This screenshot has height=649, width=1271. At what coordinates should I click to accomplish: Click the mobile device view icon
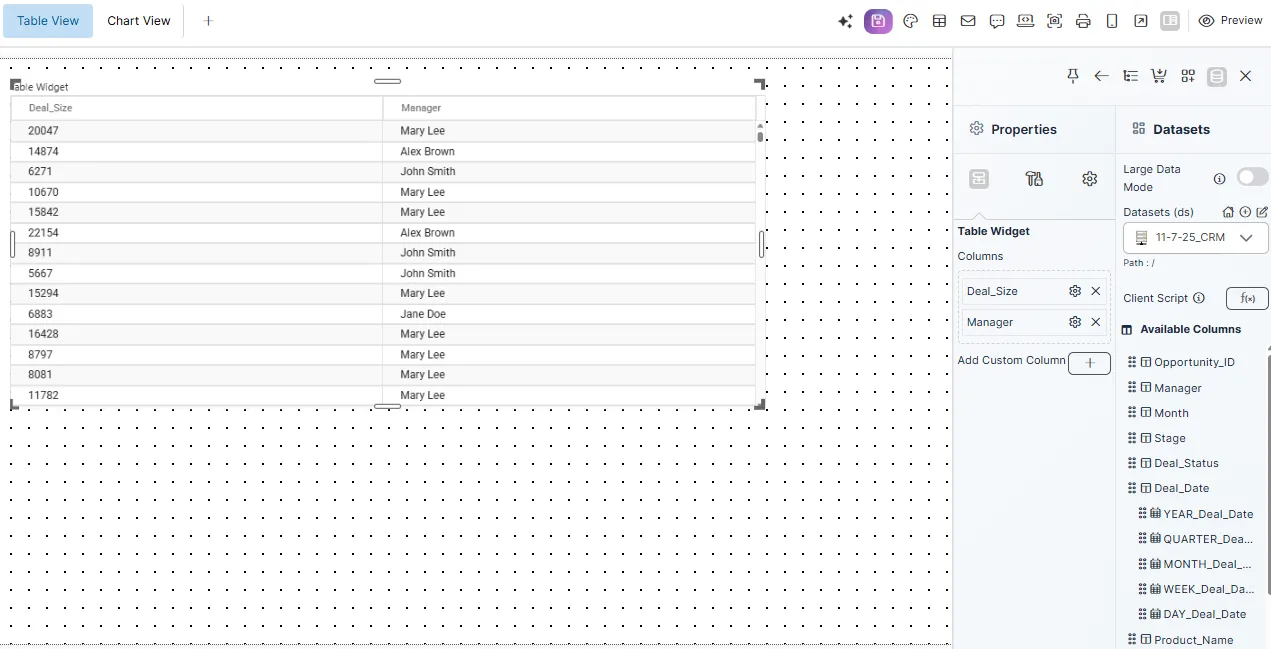1112,21
